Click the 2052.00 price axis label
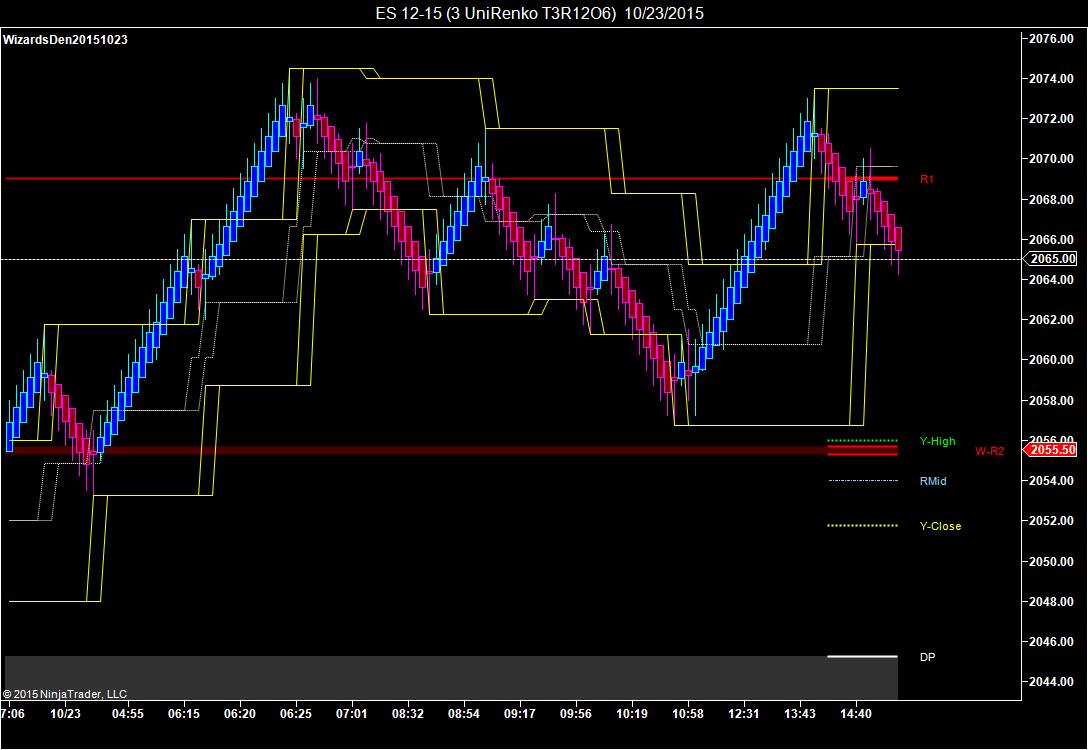 tap(1051, 521)
